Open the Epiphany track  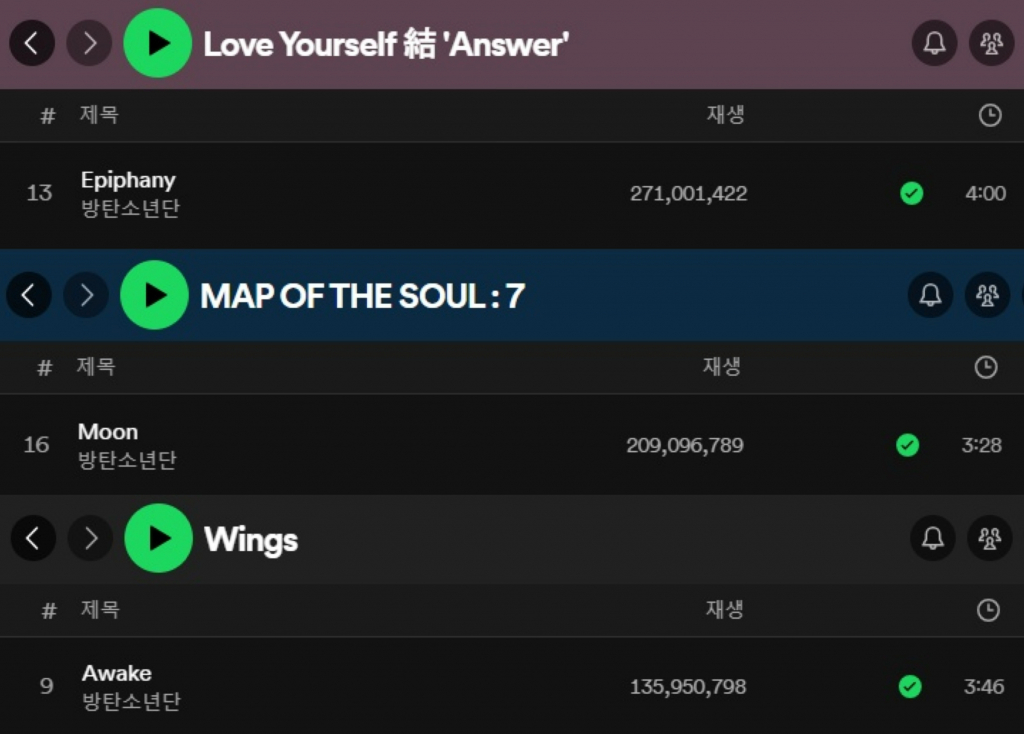(128, 180)
